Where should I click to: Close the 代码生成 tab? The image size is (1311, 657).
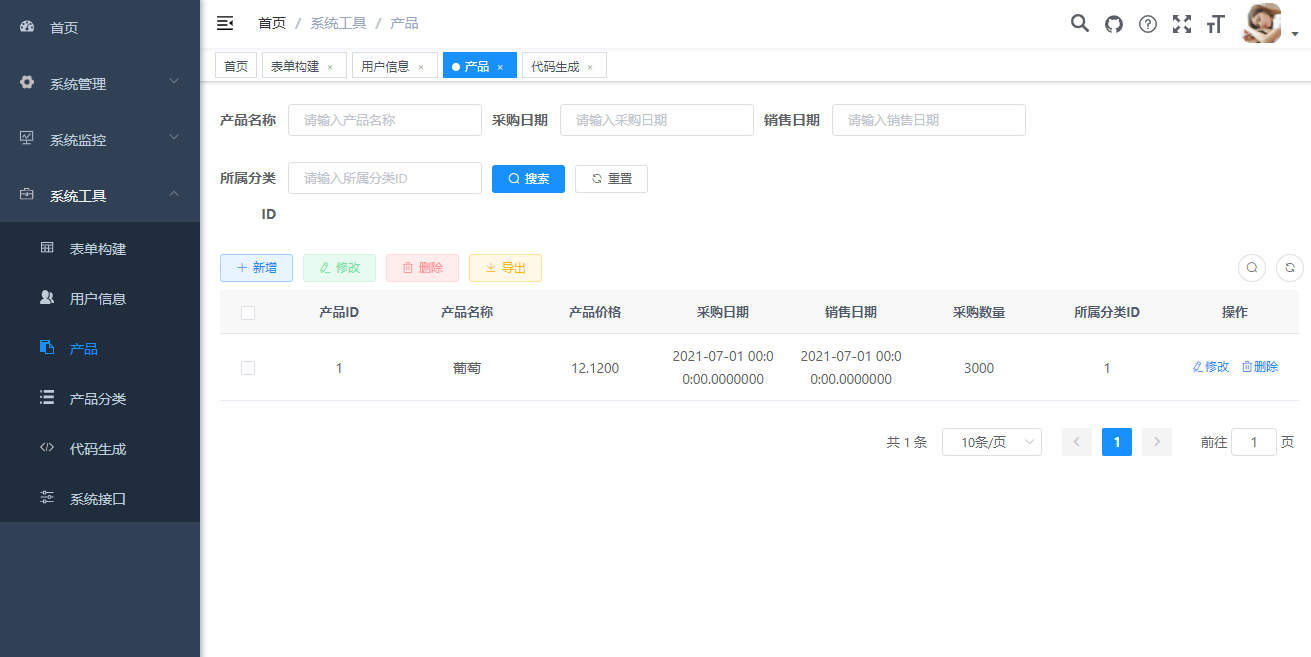(x=590, y=67)
